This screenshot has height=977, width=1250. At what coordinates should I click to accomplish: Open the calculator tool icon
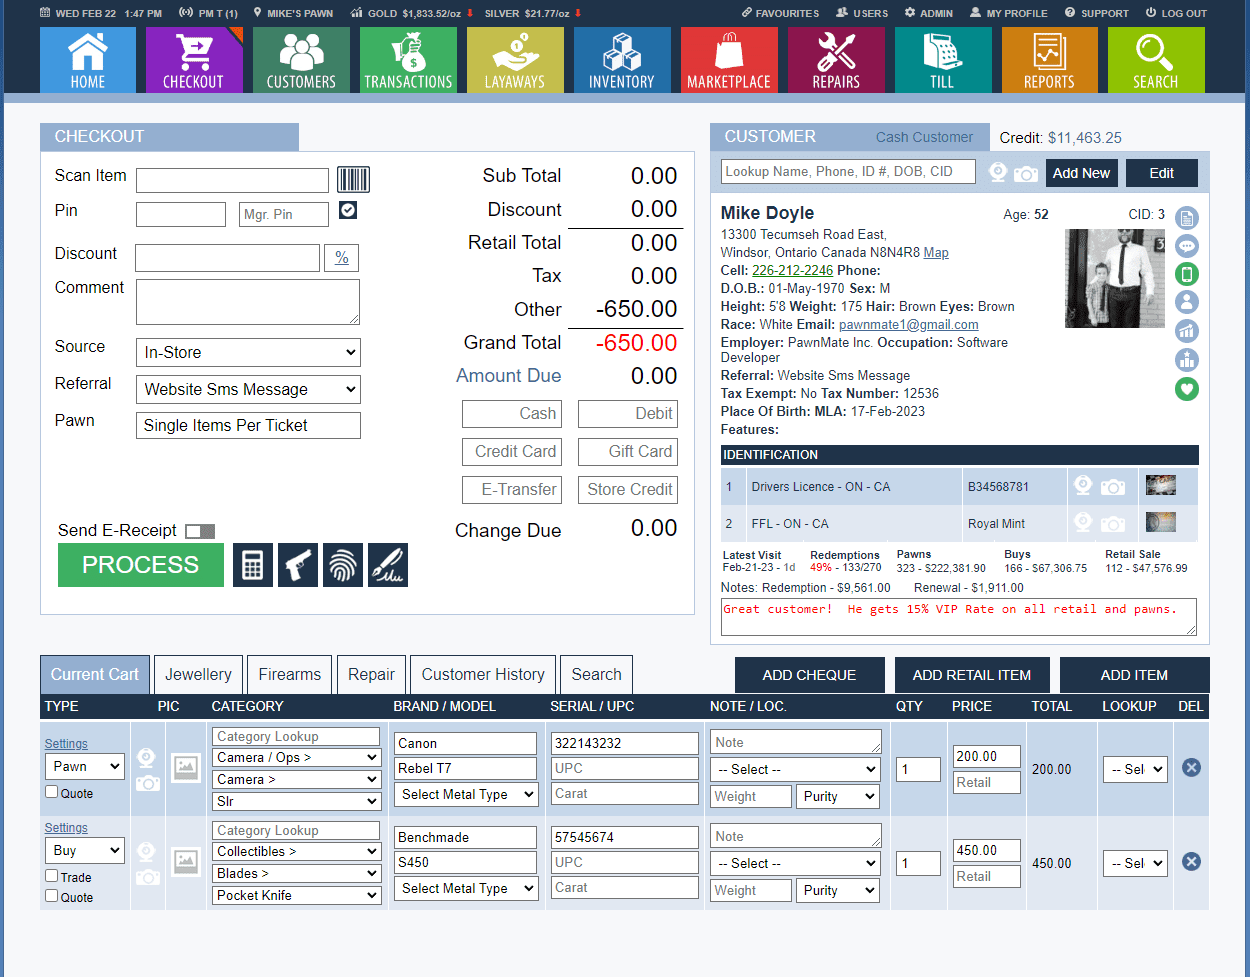253,566
